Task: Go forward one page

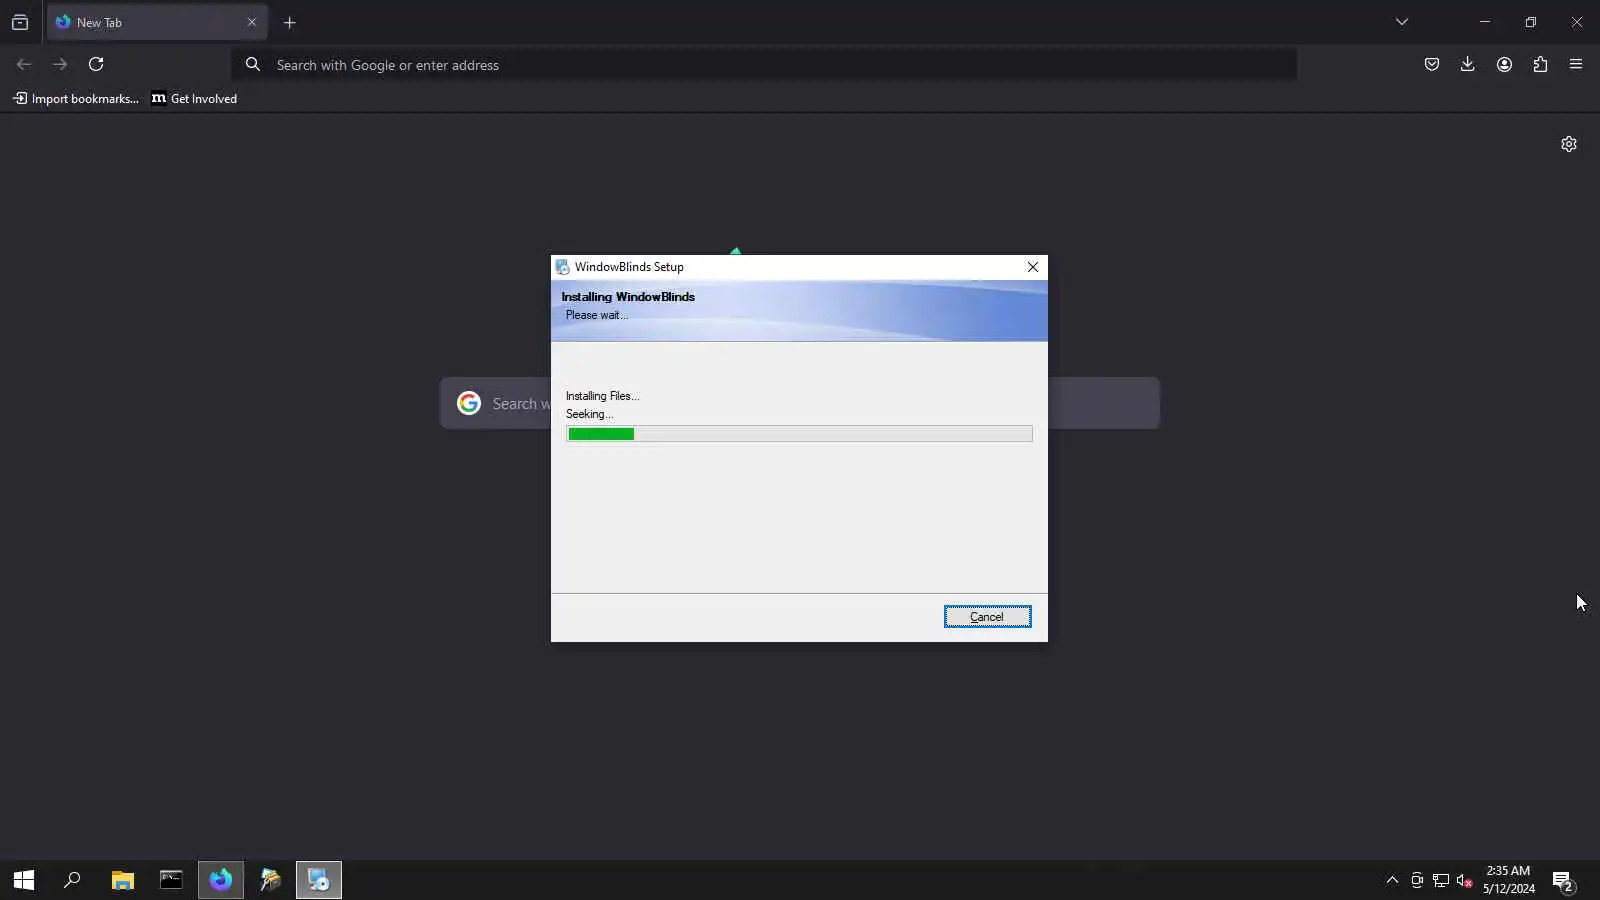Action: [60, 64]
